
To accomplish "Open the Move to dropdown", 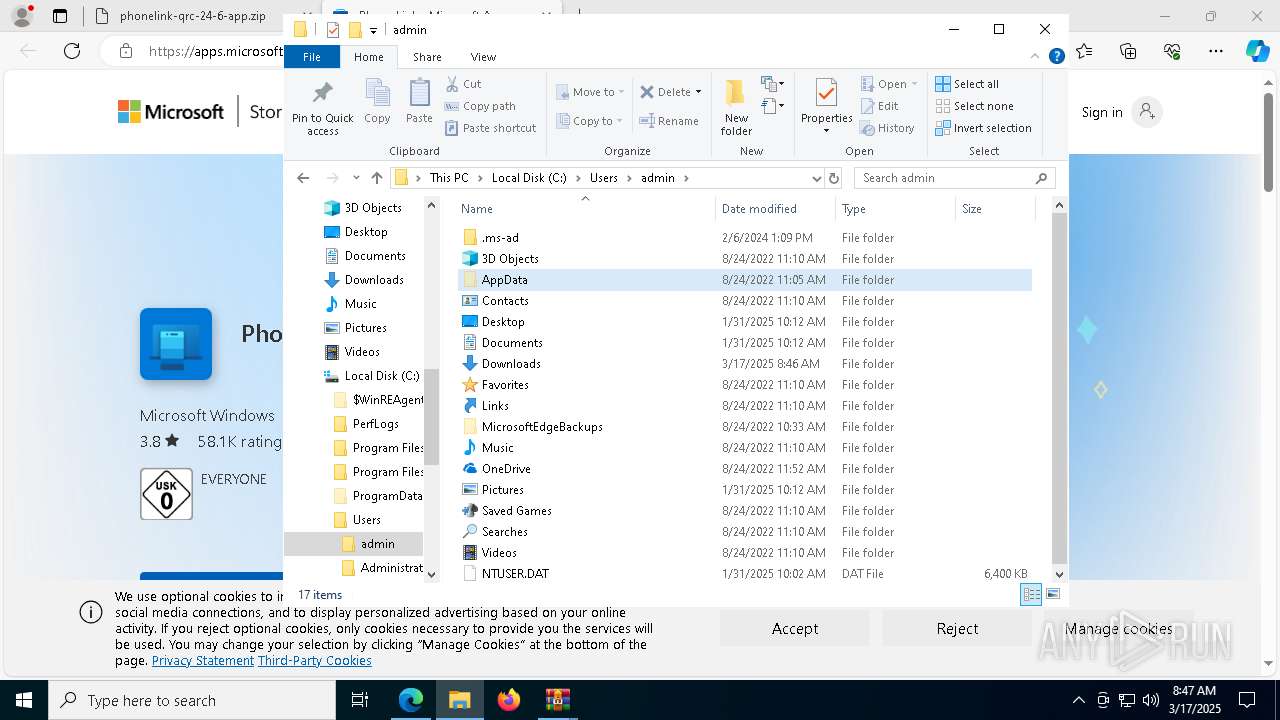I will 590,92.
